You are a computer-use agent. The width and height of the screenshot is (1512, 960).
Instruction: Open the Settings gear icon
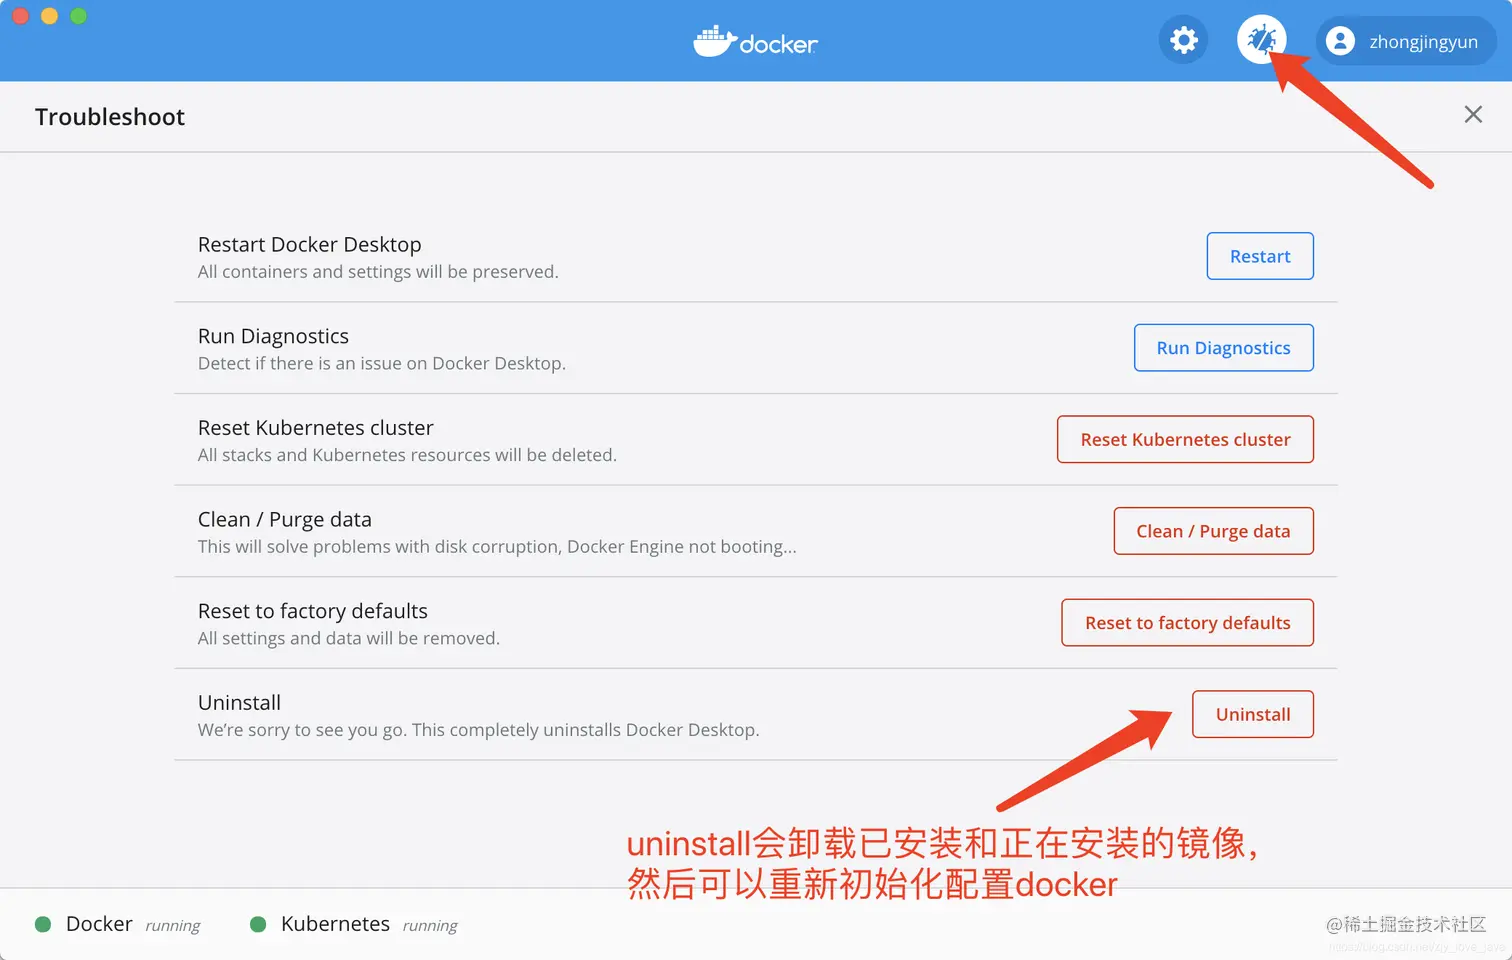(1184, 40)
